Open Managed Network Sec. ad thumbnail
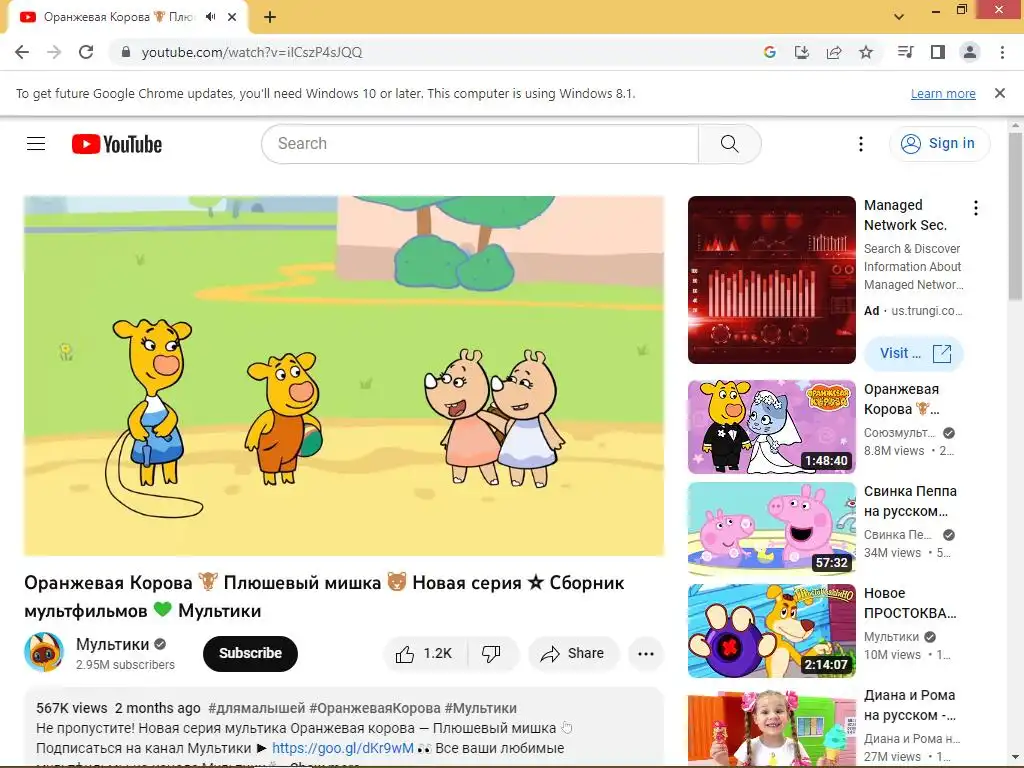The width and height of the screenshot is (1024, 768). pyautogui.click(x=771, y=280)
